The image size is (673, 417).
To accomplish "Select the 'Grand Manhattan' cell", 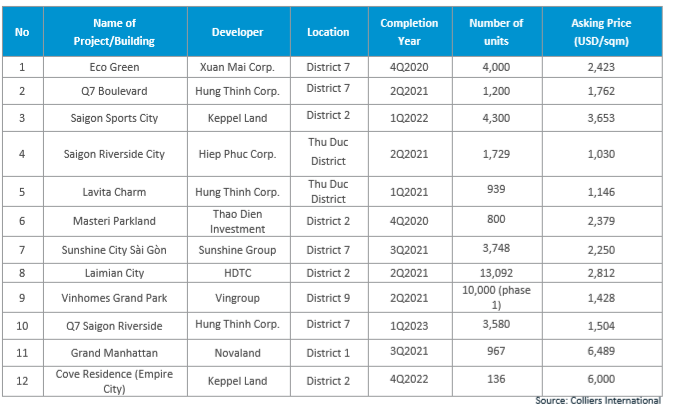I will point(115,353).
